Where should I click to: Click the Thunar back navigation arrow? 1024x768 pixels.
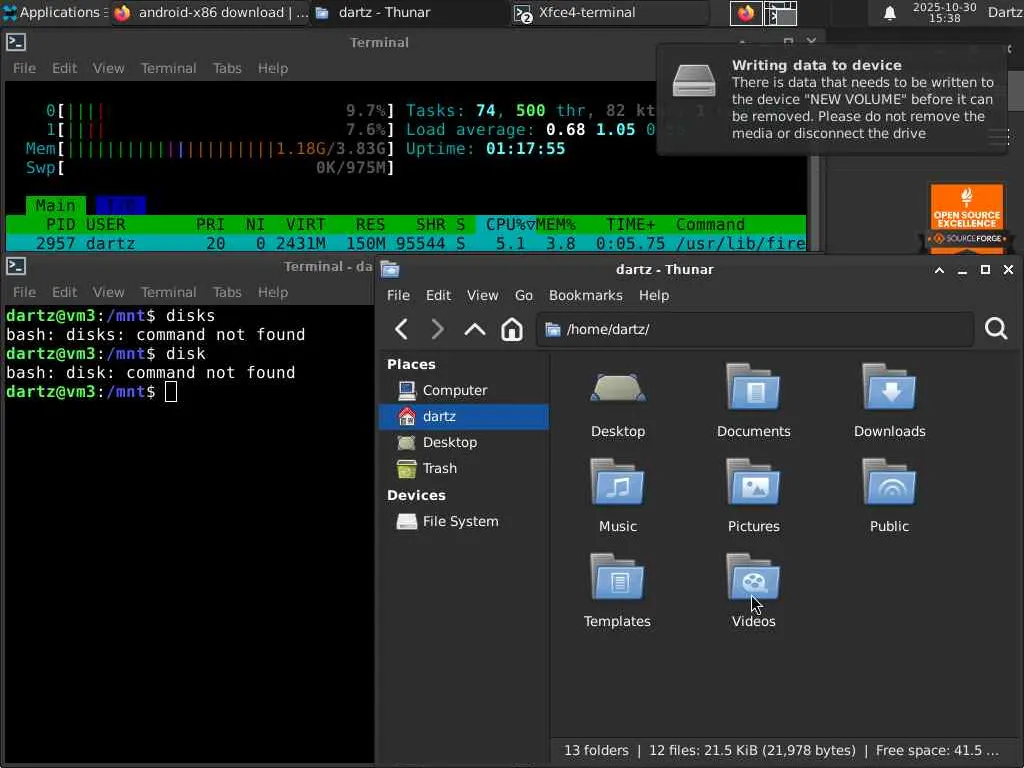401,329
